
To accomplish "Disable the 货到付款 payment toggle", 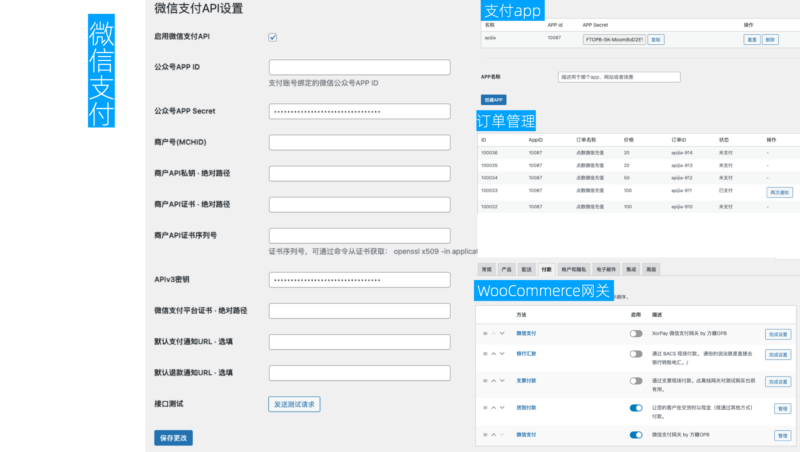I will point(636,408).
